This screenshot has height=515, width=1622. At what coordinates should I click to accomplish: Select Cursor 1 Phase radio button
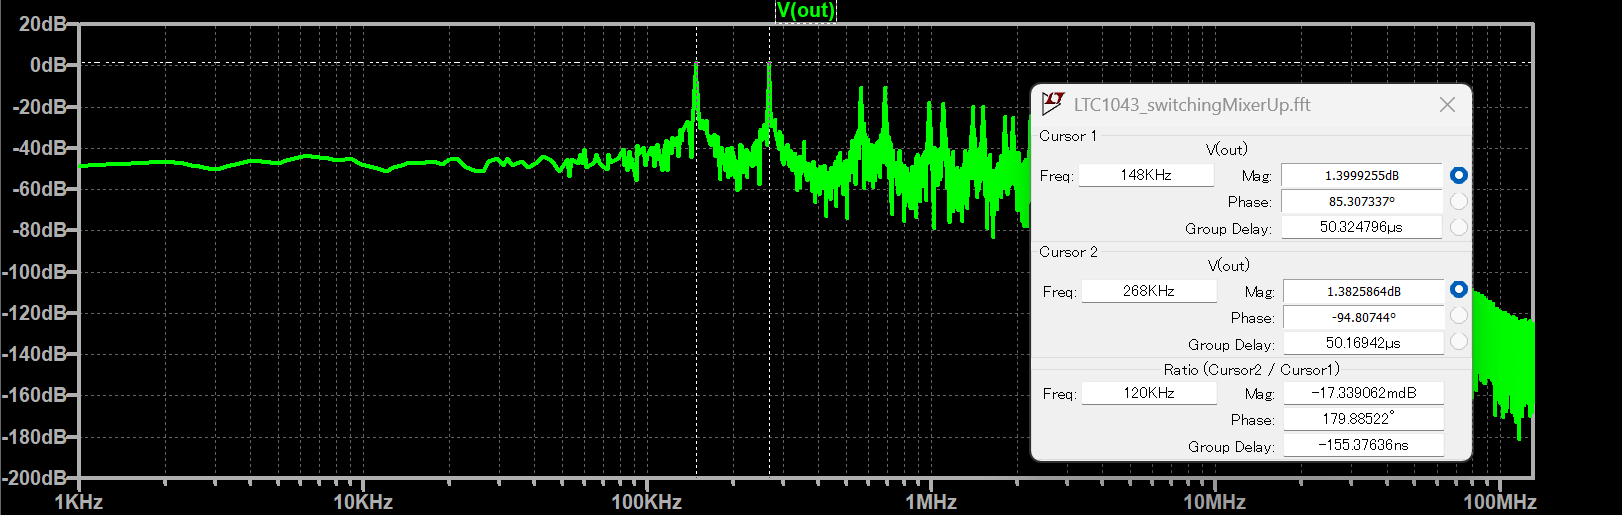pos(1458,201)
